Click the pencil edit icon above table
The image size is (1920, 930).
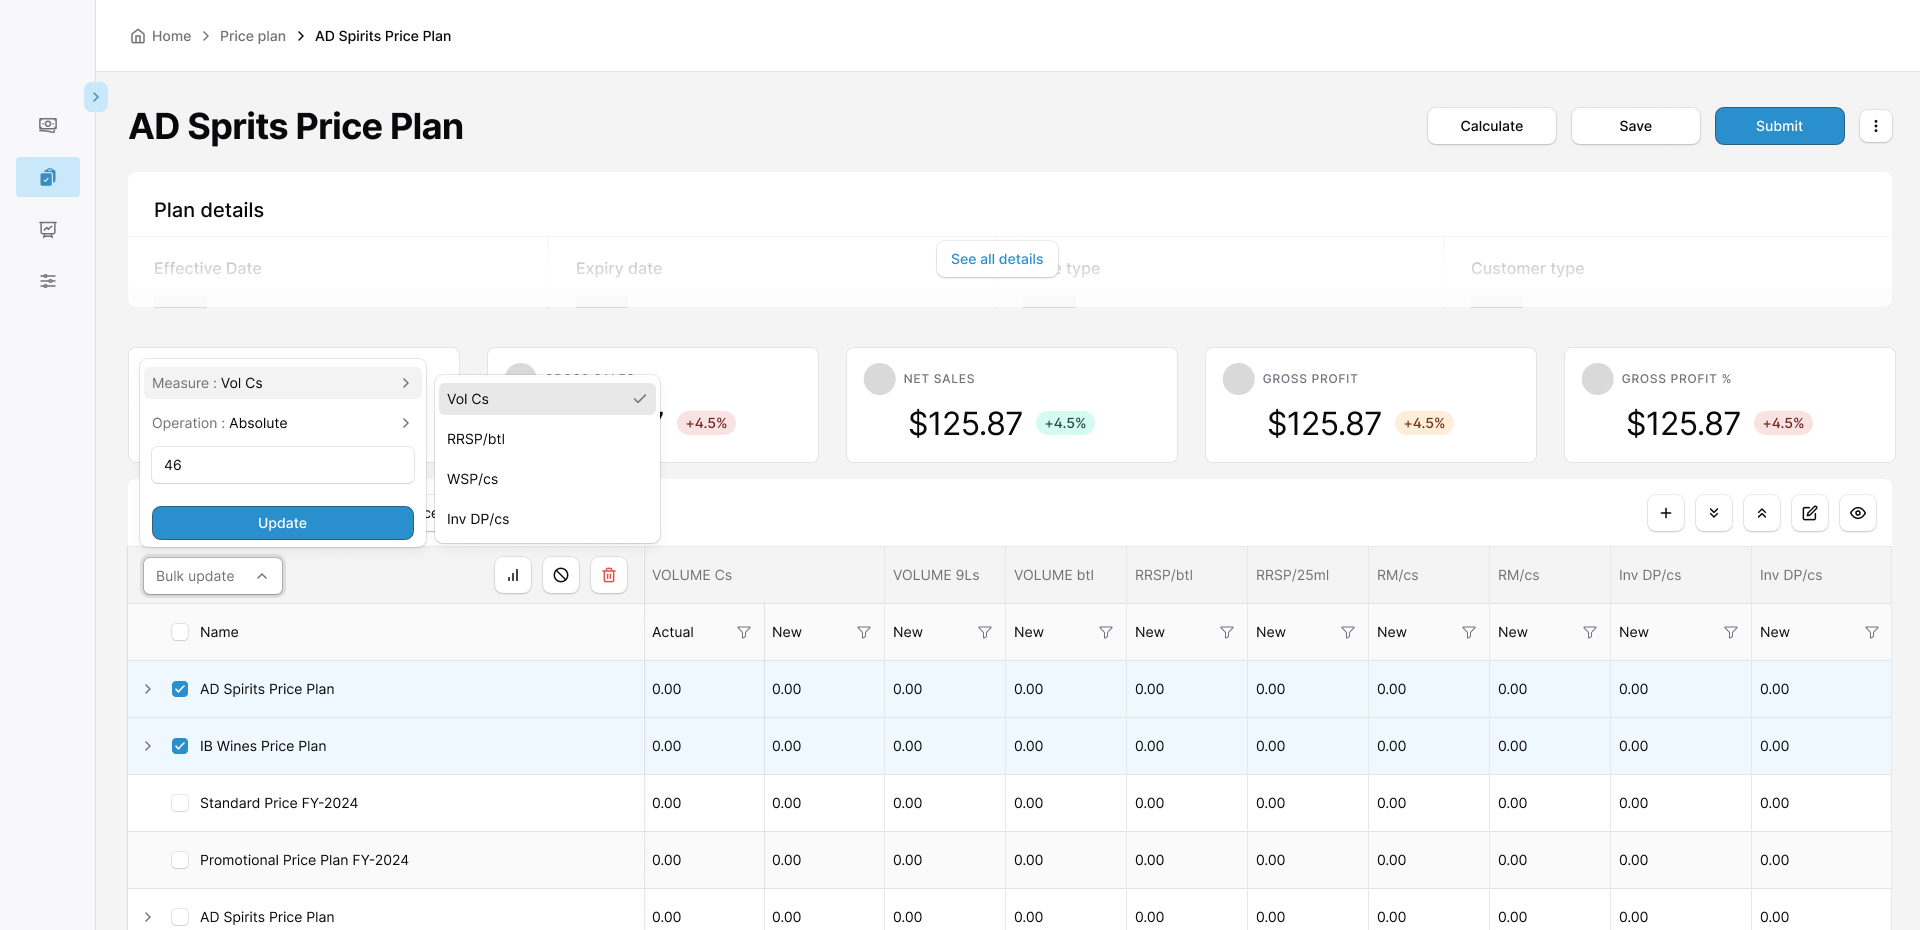click(x=1810, y=513)
